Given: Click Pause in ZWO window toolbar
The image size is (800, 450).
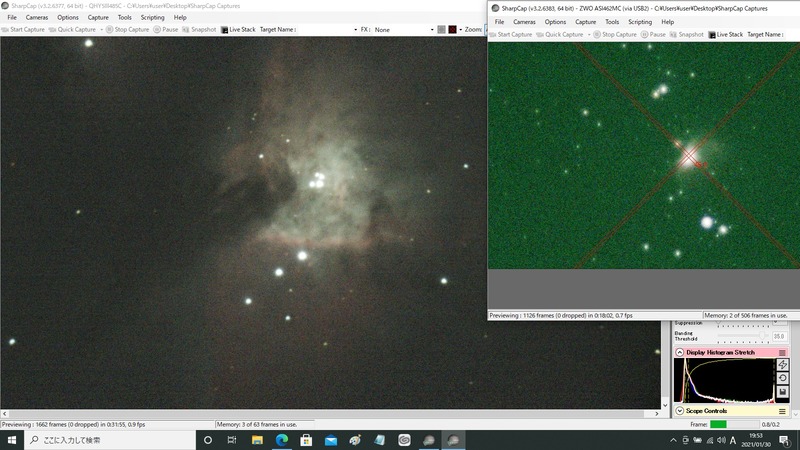Looking at the screenshot, I should point(654,35).
